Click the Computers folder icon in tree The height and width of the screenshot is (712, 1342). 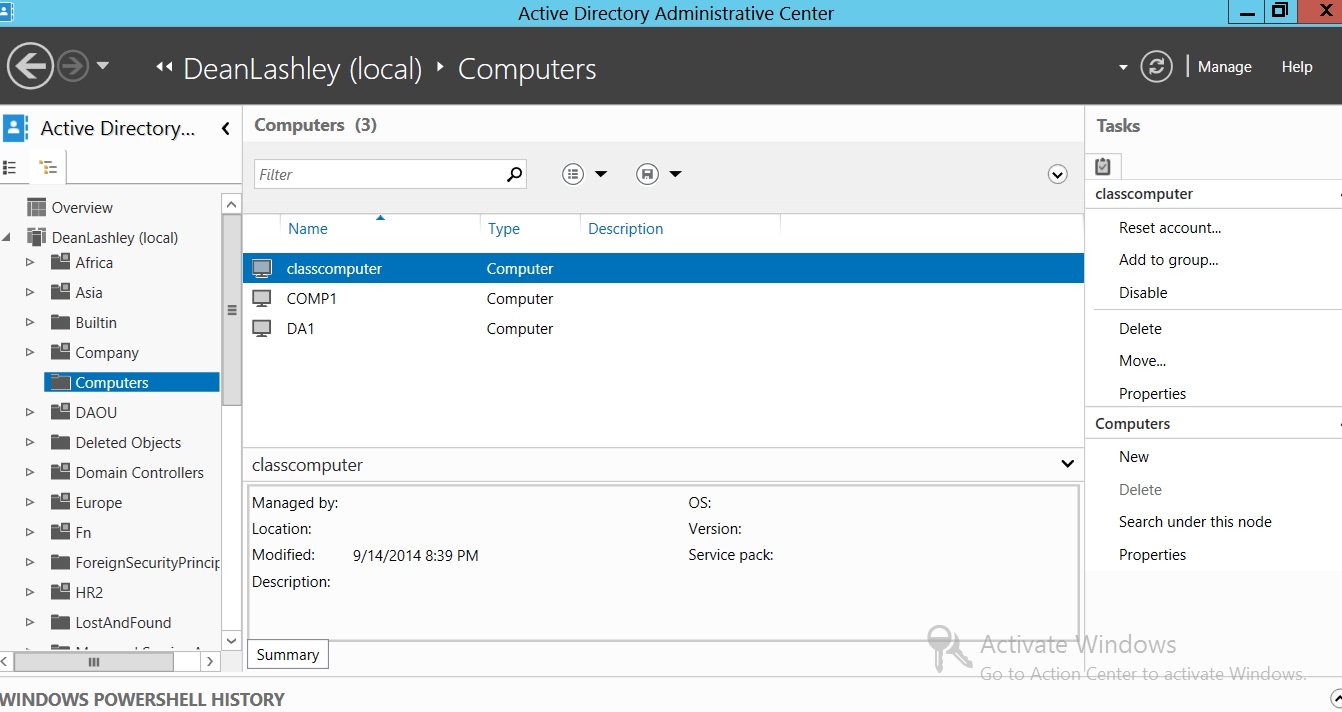coord(60,382)
